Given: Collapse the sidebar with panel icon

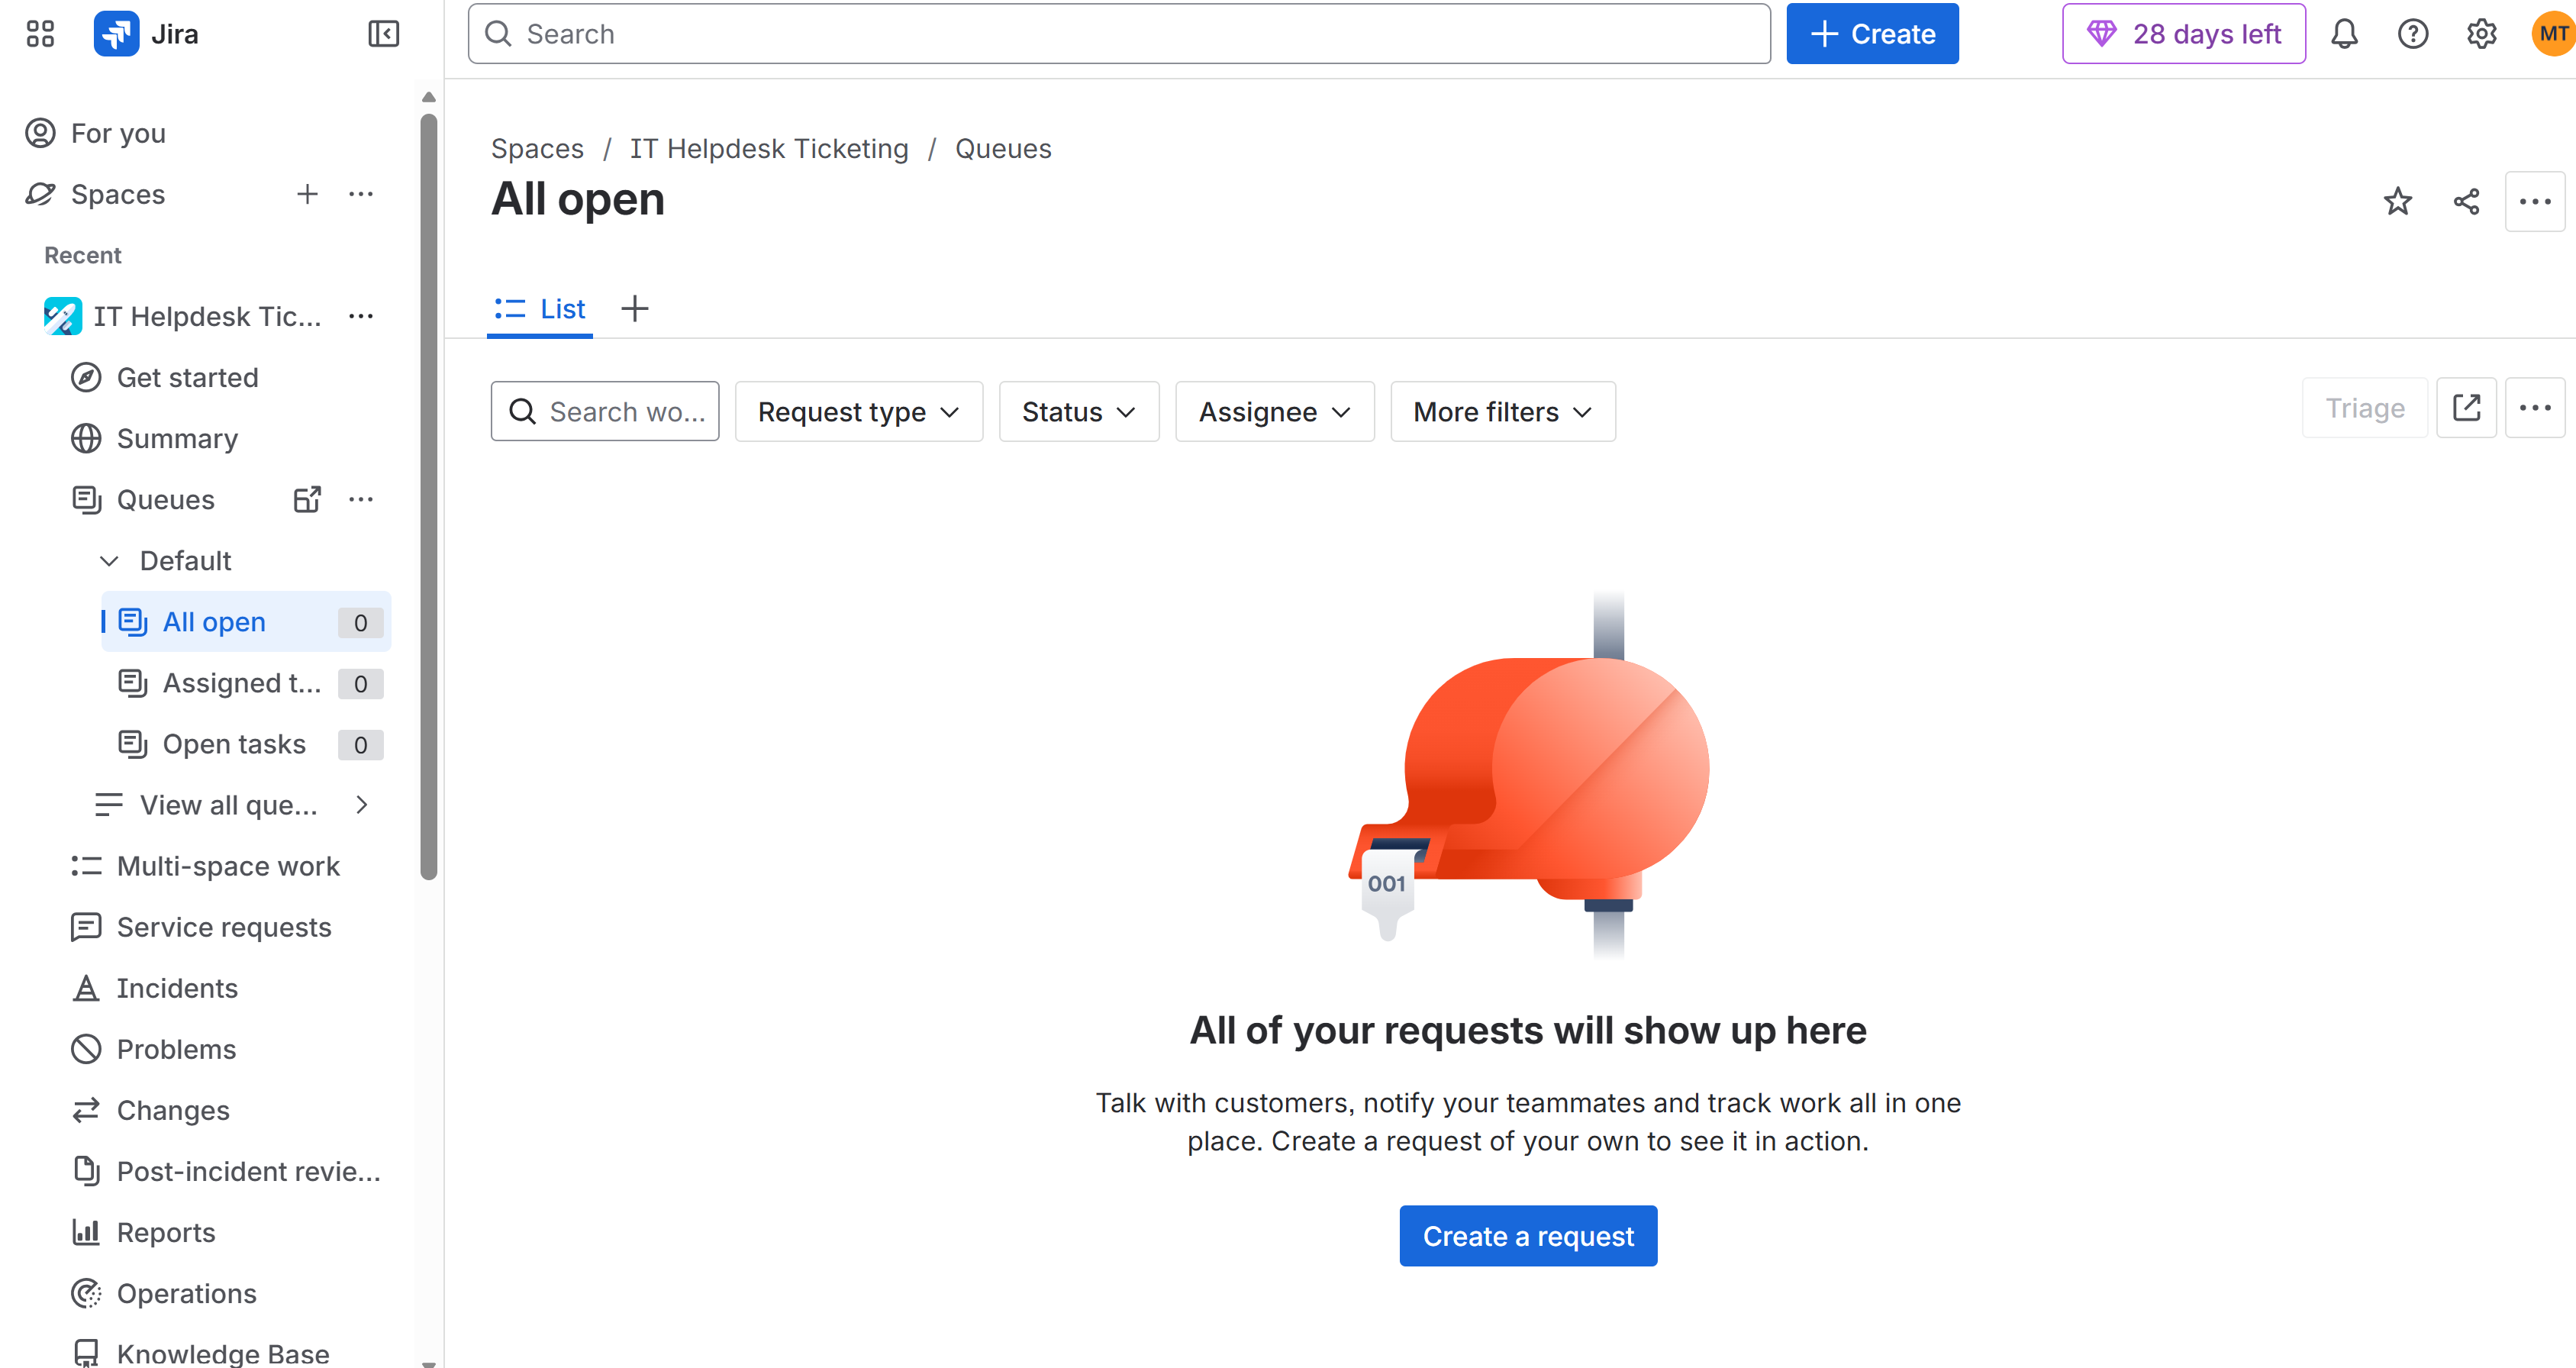Looking at the screenshot, I should coord(383,34).
